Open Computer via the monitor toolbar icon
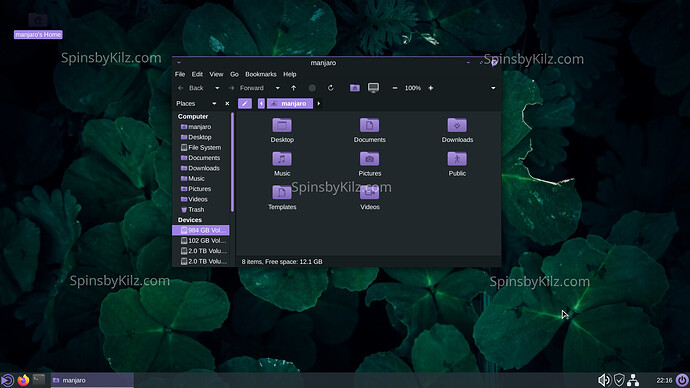This screenshot has width=690, height=388. point(373,88)
